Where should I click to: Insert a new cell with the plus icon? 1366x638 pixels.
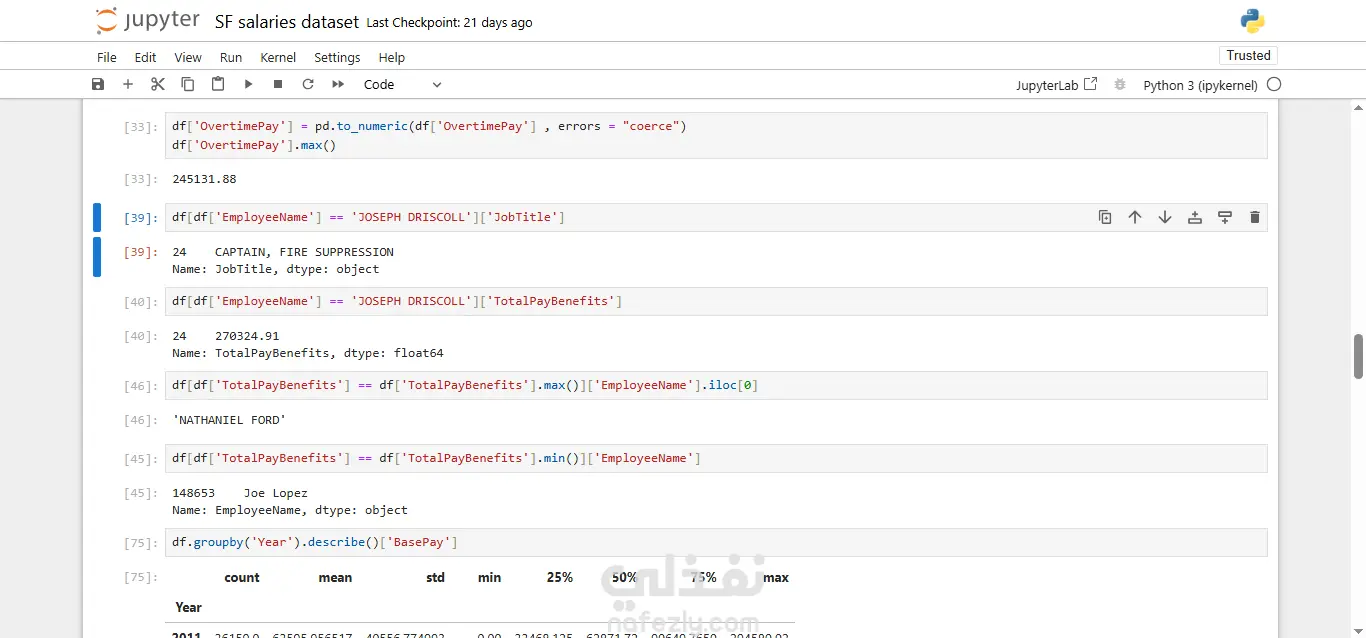point(128,85)
